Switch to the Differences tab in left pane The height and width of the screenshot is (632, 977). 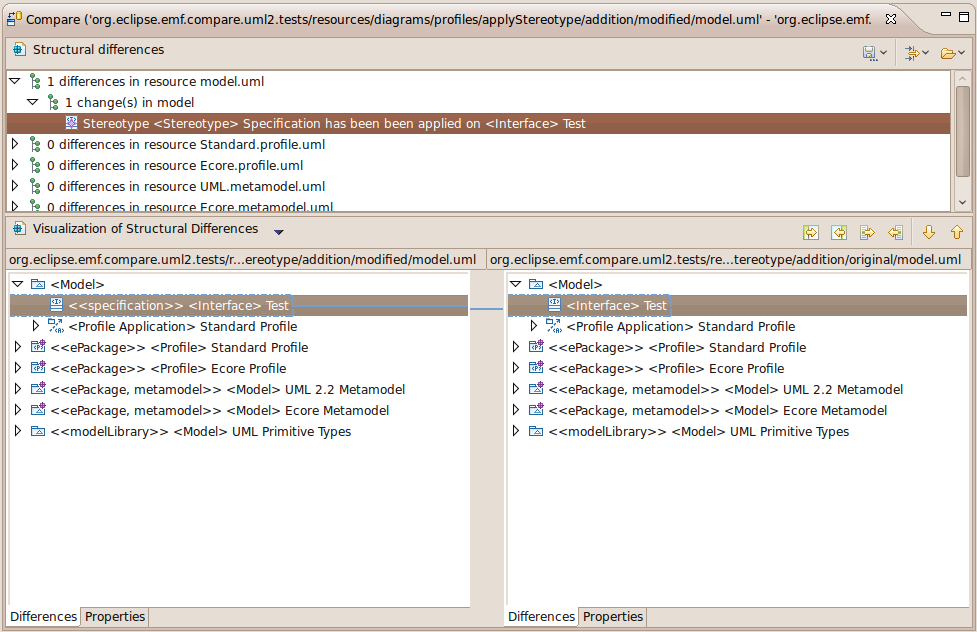point(44,616)
